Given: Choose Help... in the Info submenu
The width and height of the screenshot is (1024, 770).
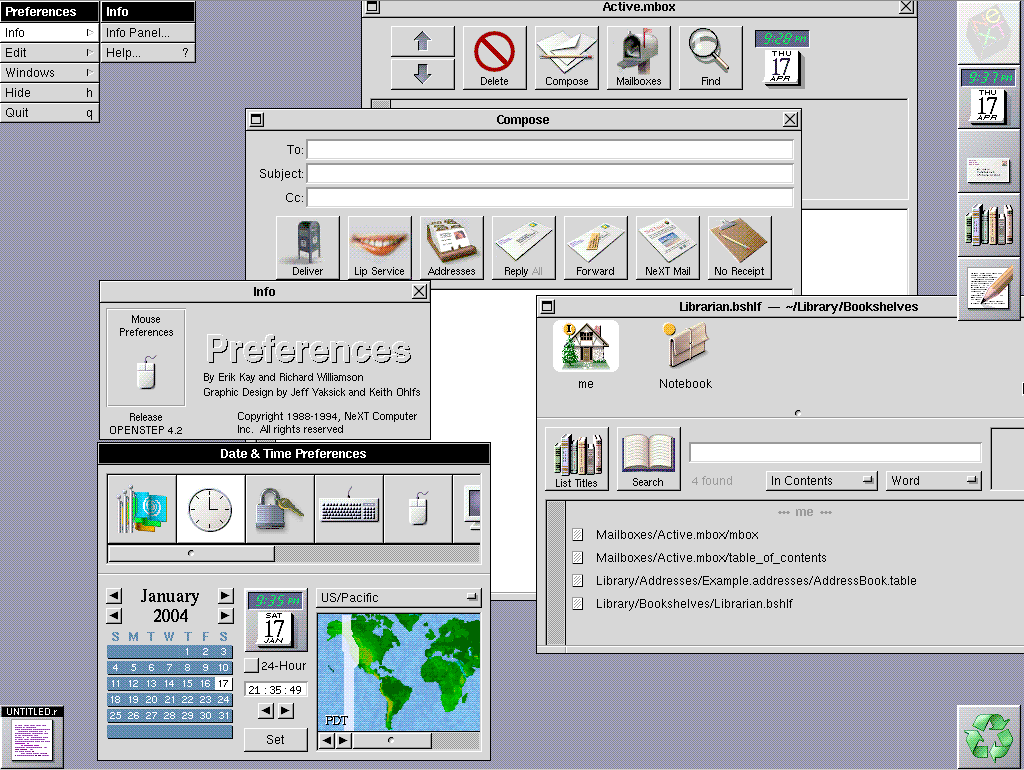Looking at the screenshot, I should 148,53.
